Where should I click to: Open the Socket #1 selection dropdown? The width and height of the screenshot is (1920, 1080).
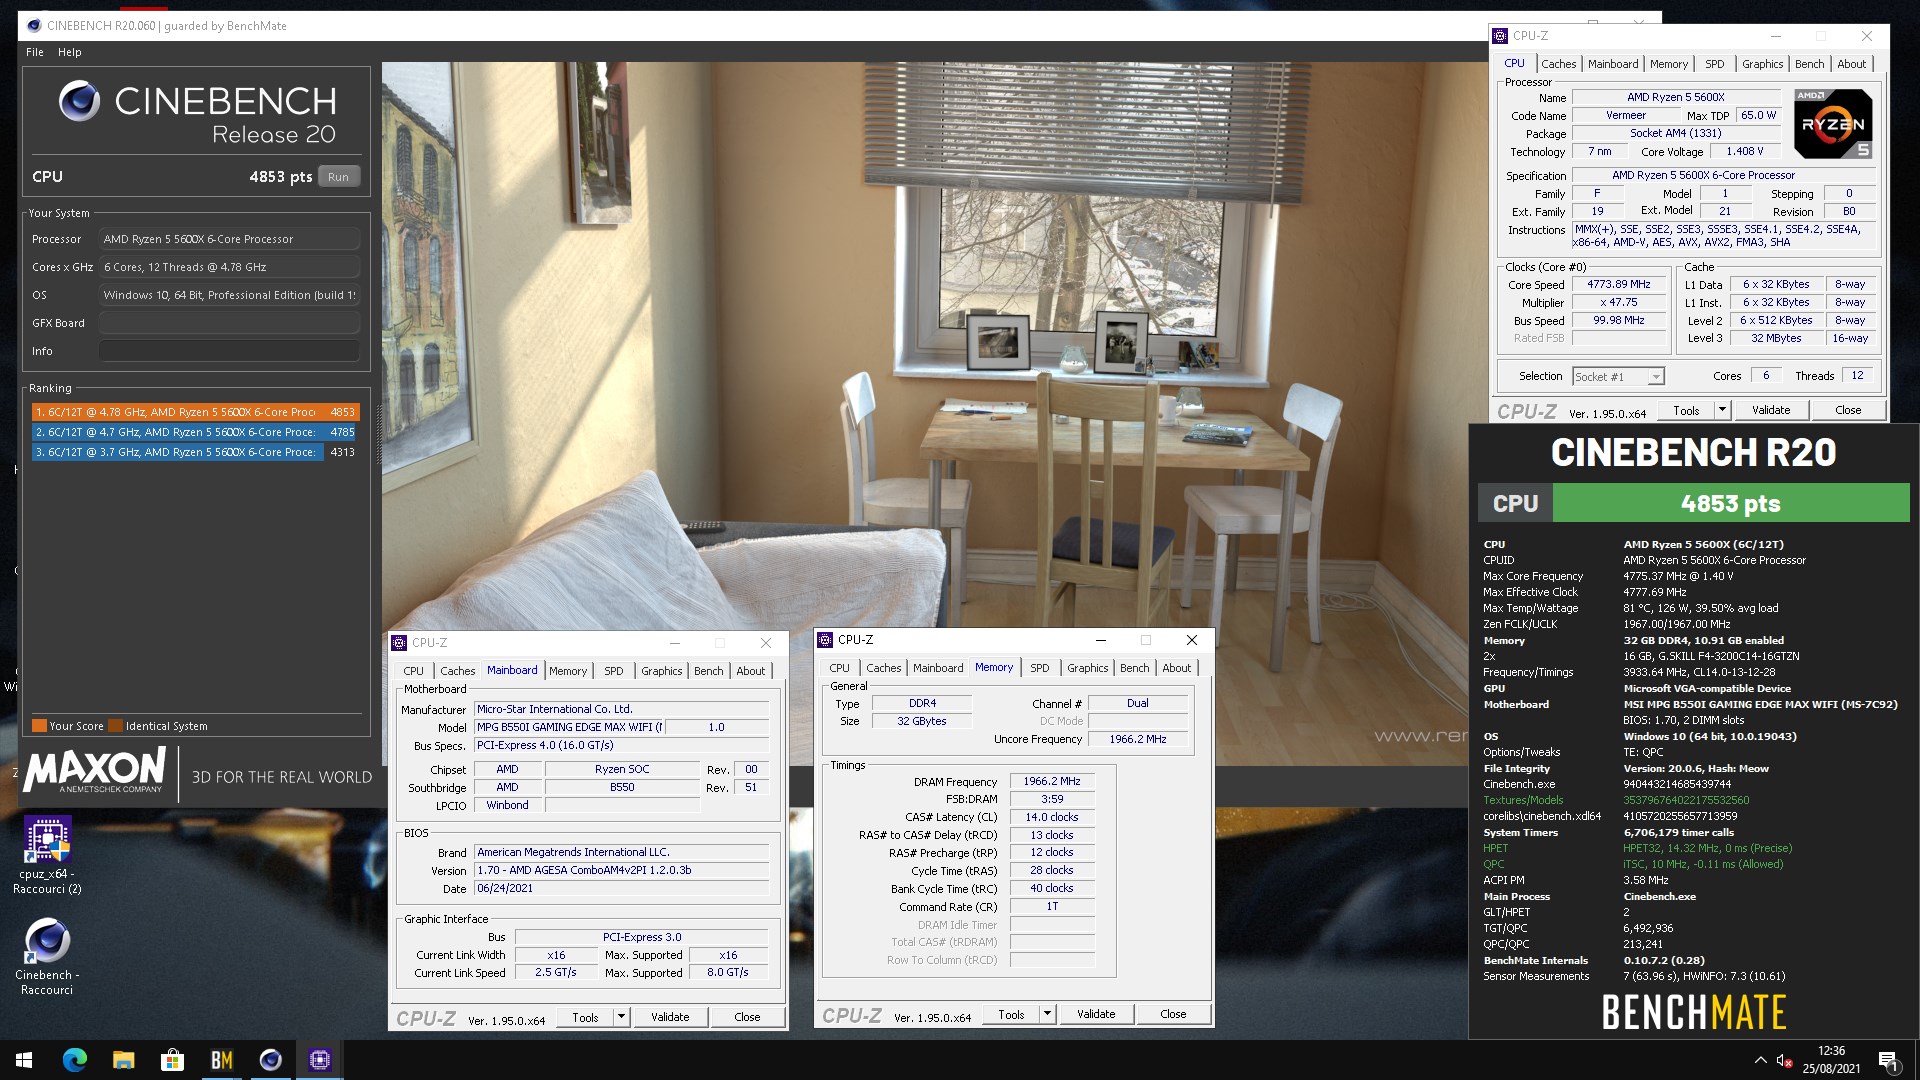(1656, 377)
